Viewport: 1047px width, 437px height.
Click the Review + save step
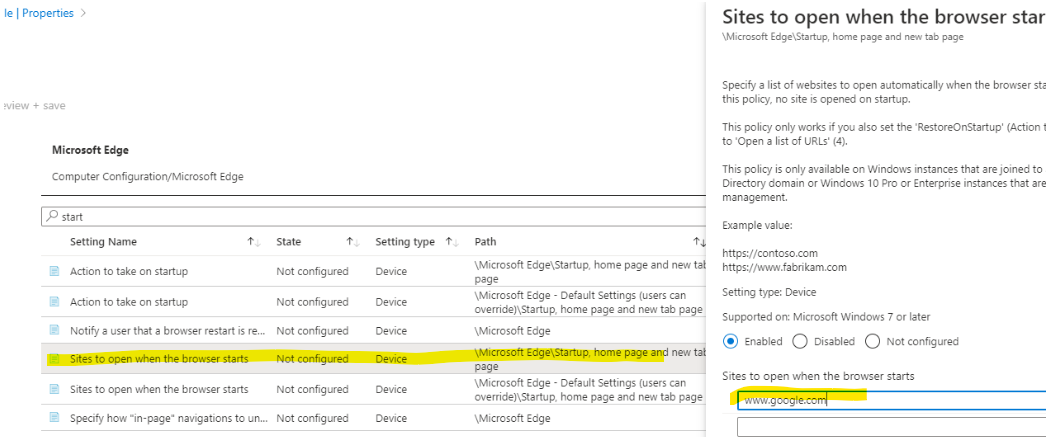pyautogui.click(x=33, y=106)
